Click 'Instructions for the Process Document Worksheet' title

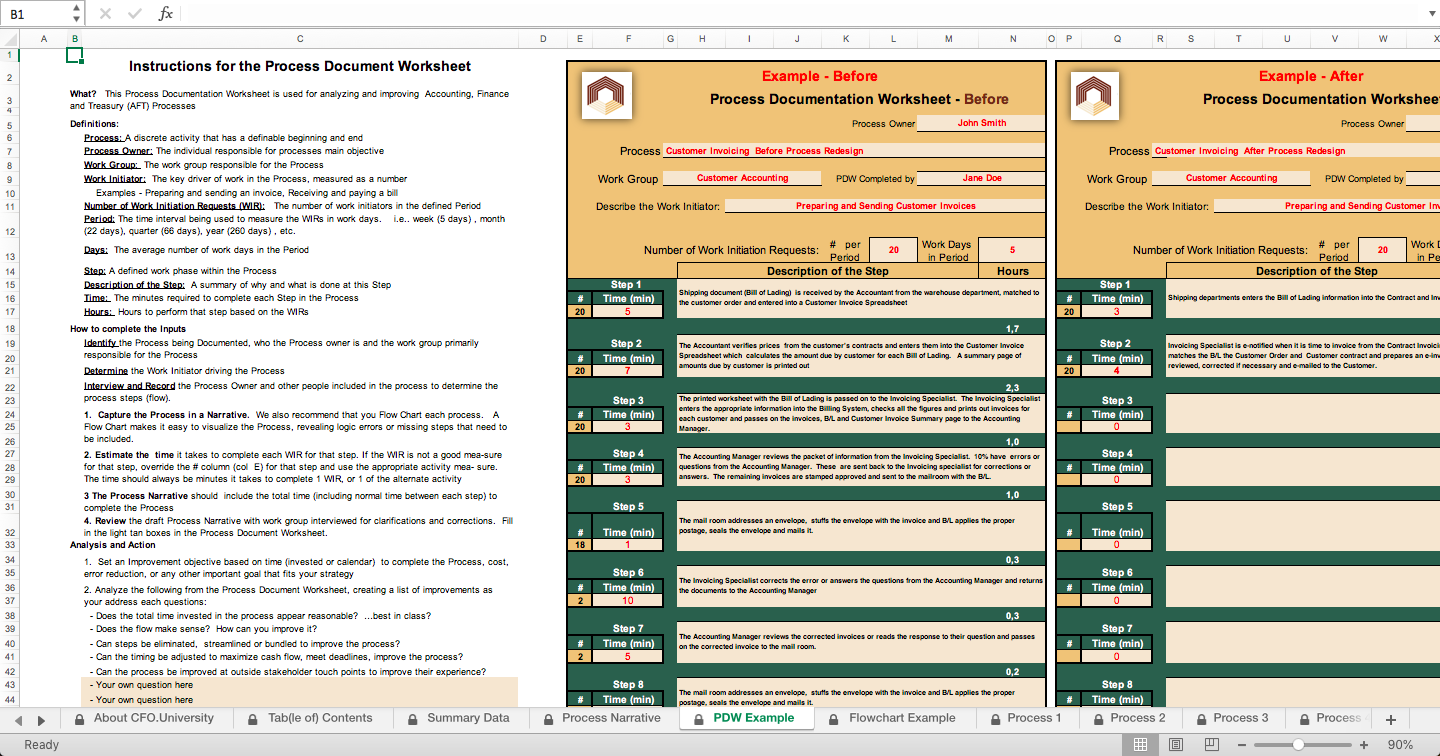point(300,66)
